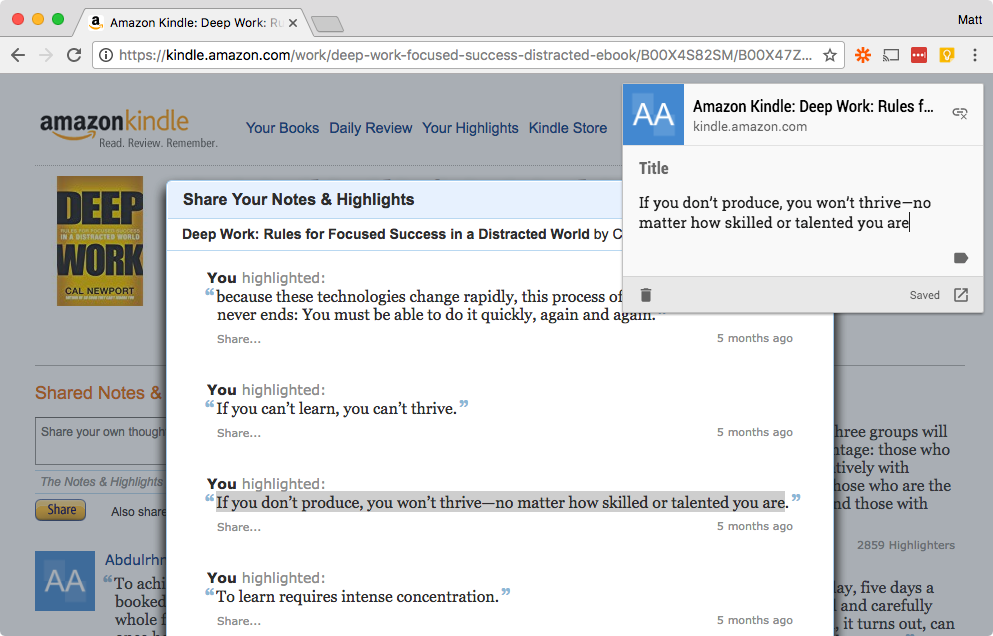Click the 'Share Your Notes & Highlights' heading
This screenshot has width=993, height=636.
298,200
